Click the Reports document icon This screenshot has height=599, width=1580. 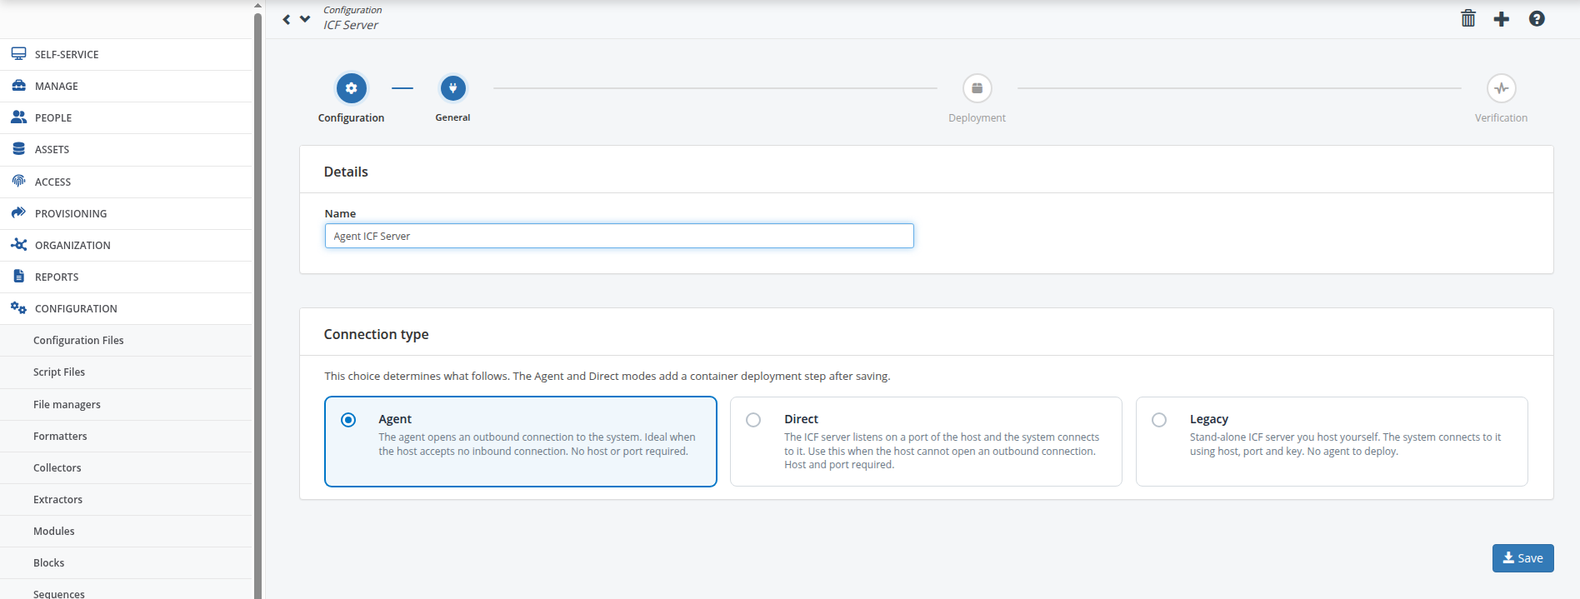tap(18, 276)
